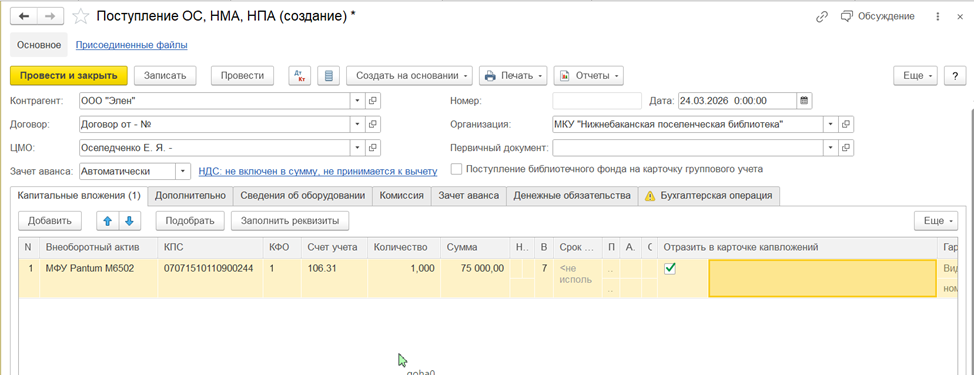The image size is (974, 375).
Task: Switch to Дополнительно tab
Action: click(190, 196)
